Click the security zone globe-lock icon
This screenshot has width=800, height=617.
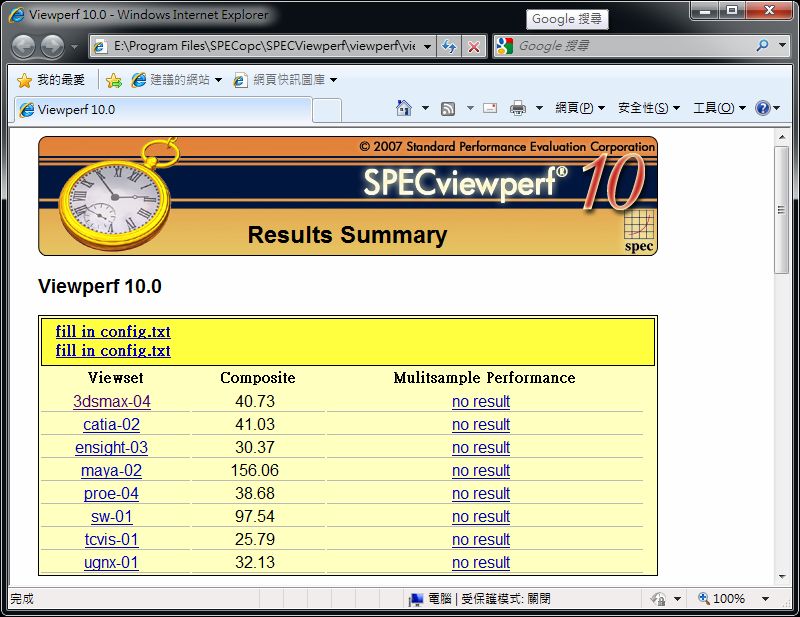(x=658, y=599)
